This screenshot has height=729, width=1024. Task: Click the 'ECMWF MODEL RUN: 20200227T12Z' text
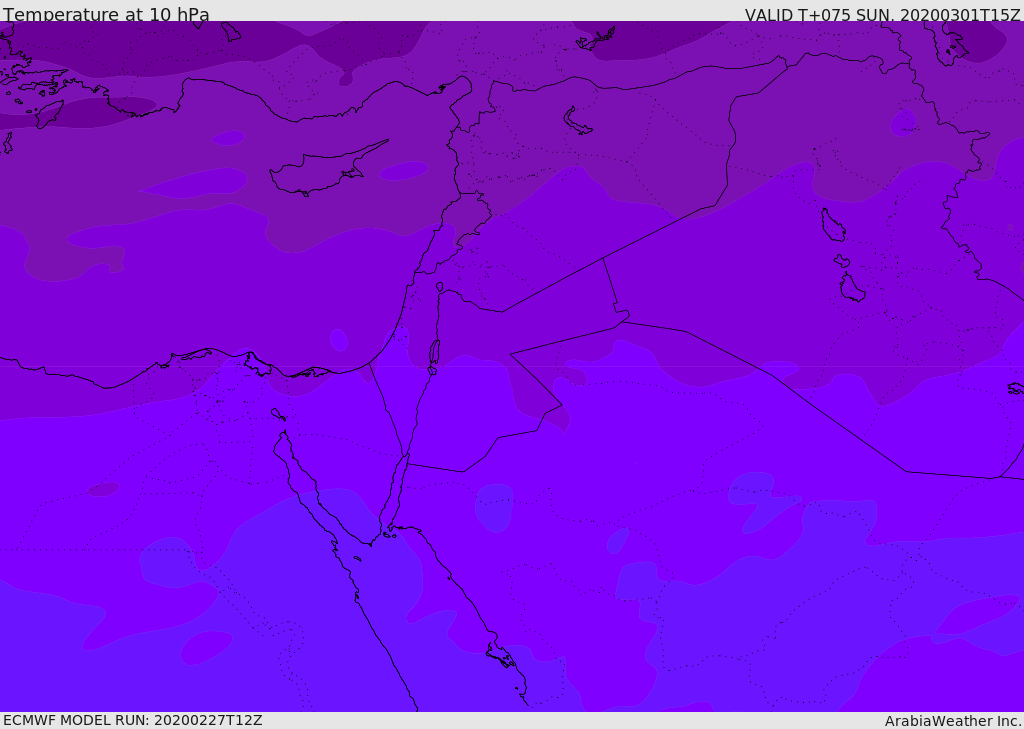click(133, 721)
